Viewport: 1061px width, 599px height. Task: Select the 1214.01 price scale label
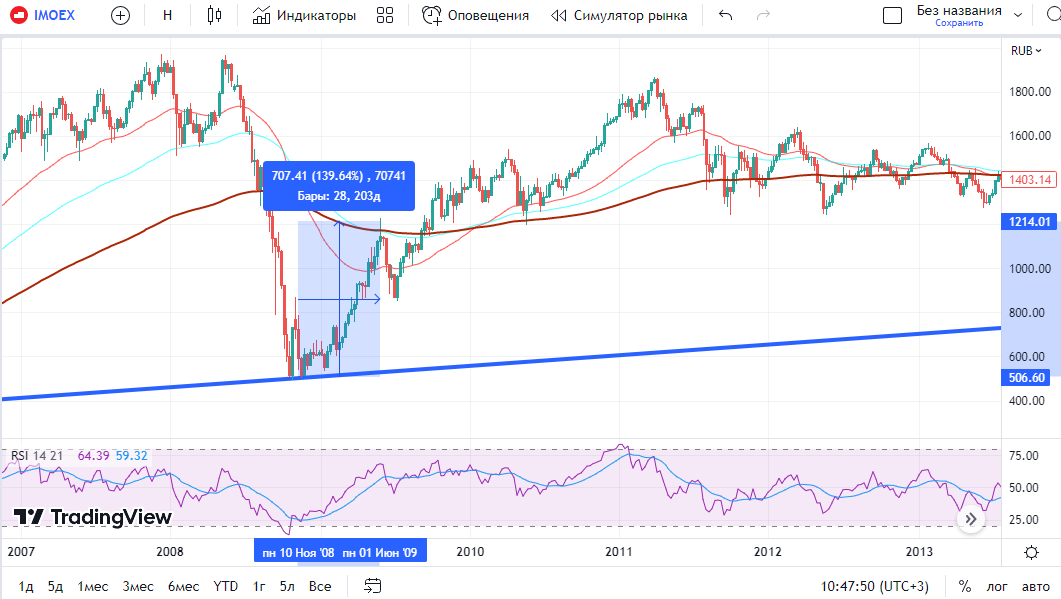pyautogui.click(x=1029, y=222)
